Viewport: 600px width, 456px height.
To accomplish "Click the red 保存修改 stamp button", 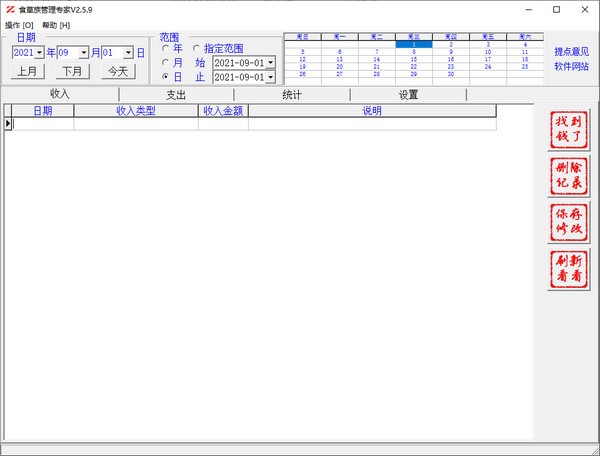I will click(x=568, y=222).
